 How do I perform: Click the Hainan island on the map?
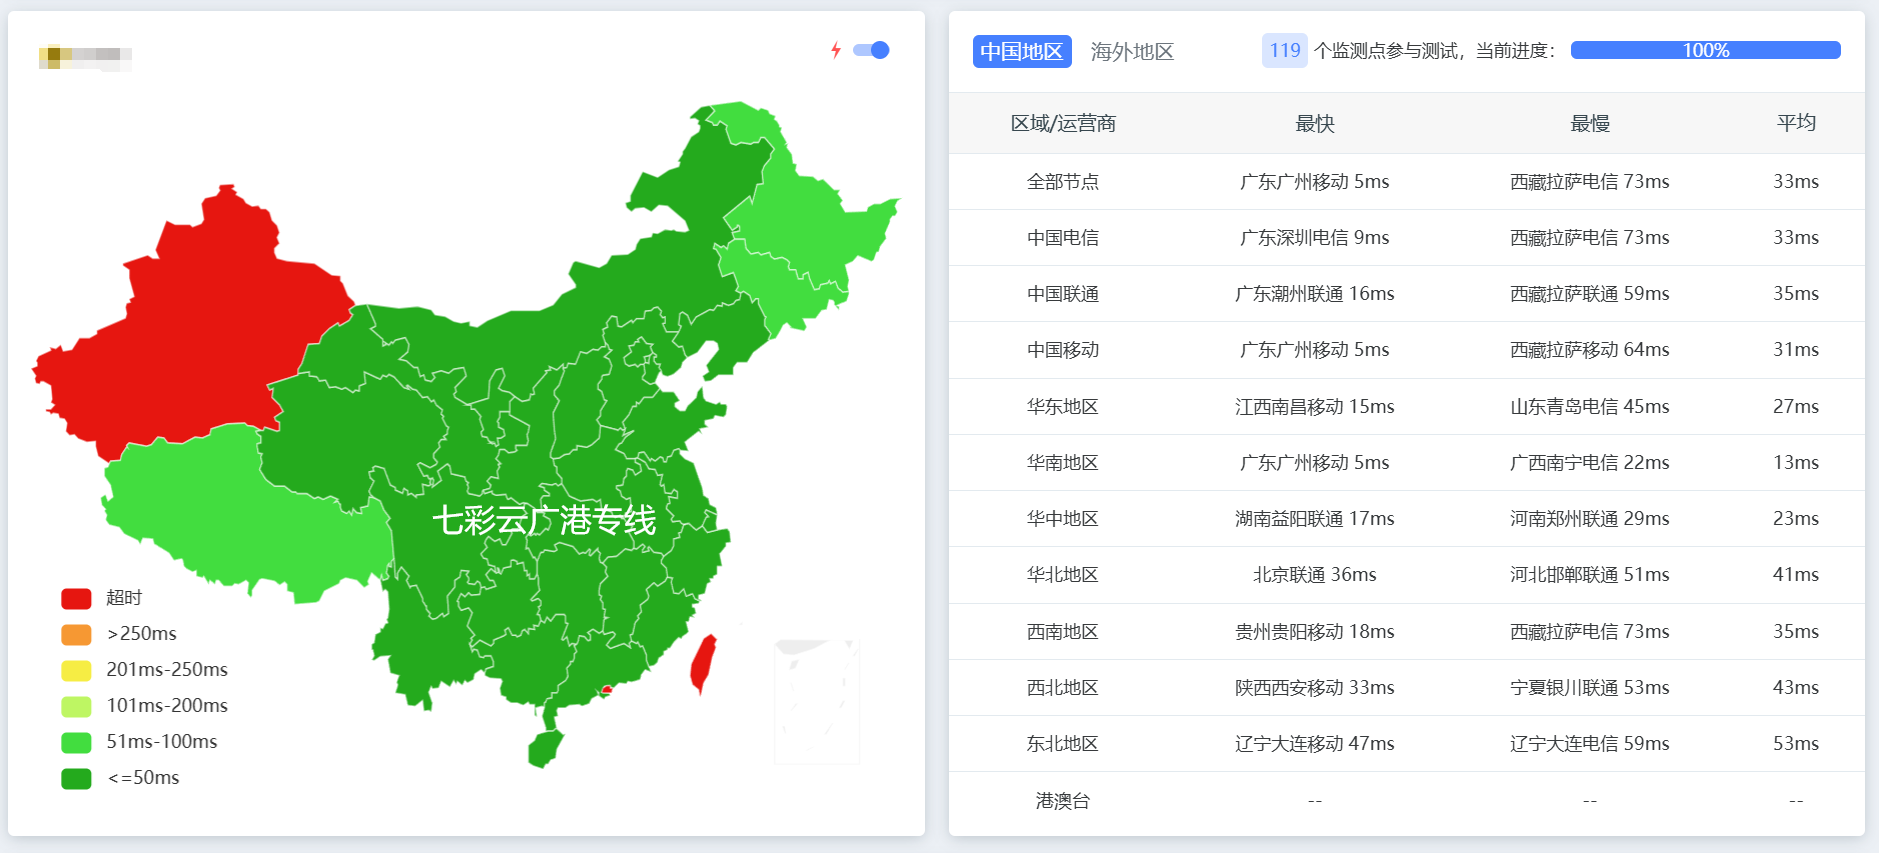pyautogui.click(x=545, y=748)
